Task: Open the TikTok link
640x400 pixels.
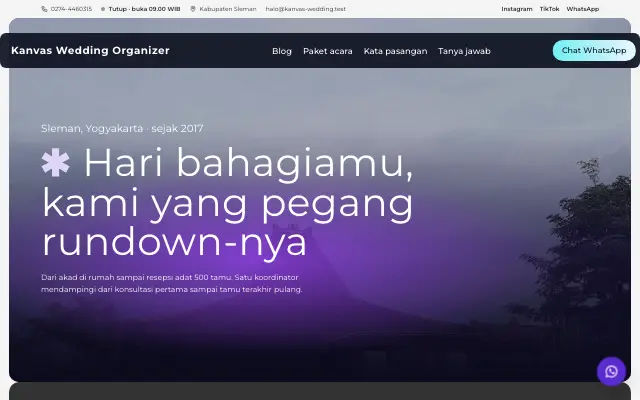Action: point(549,9)
